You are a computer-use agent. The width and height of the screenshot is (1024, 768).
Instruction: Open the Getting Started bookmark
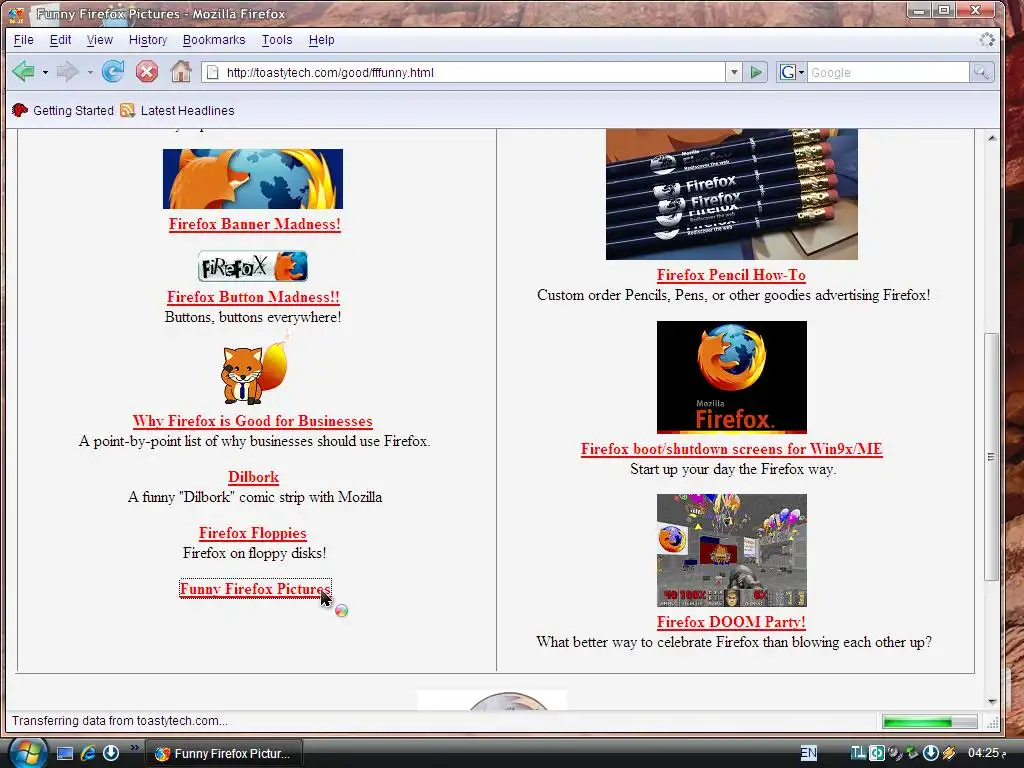[63, 110]
